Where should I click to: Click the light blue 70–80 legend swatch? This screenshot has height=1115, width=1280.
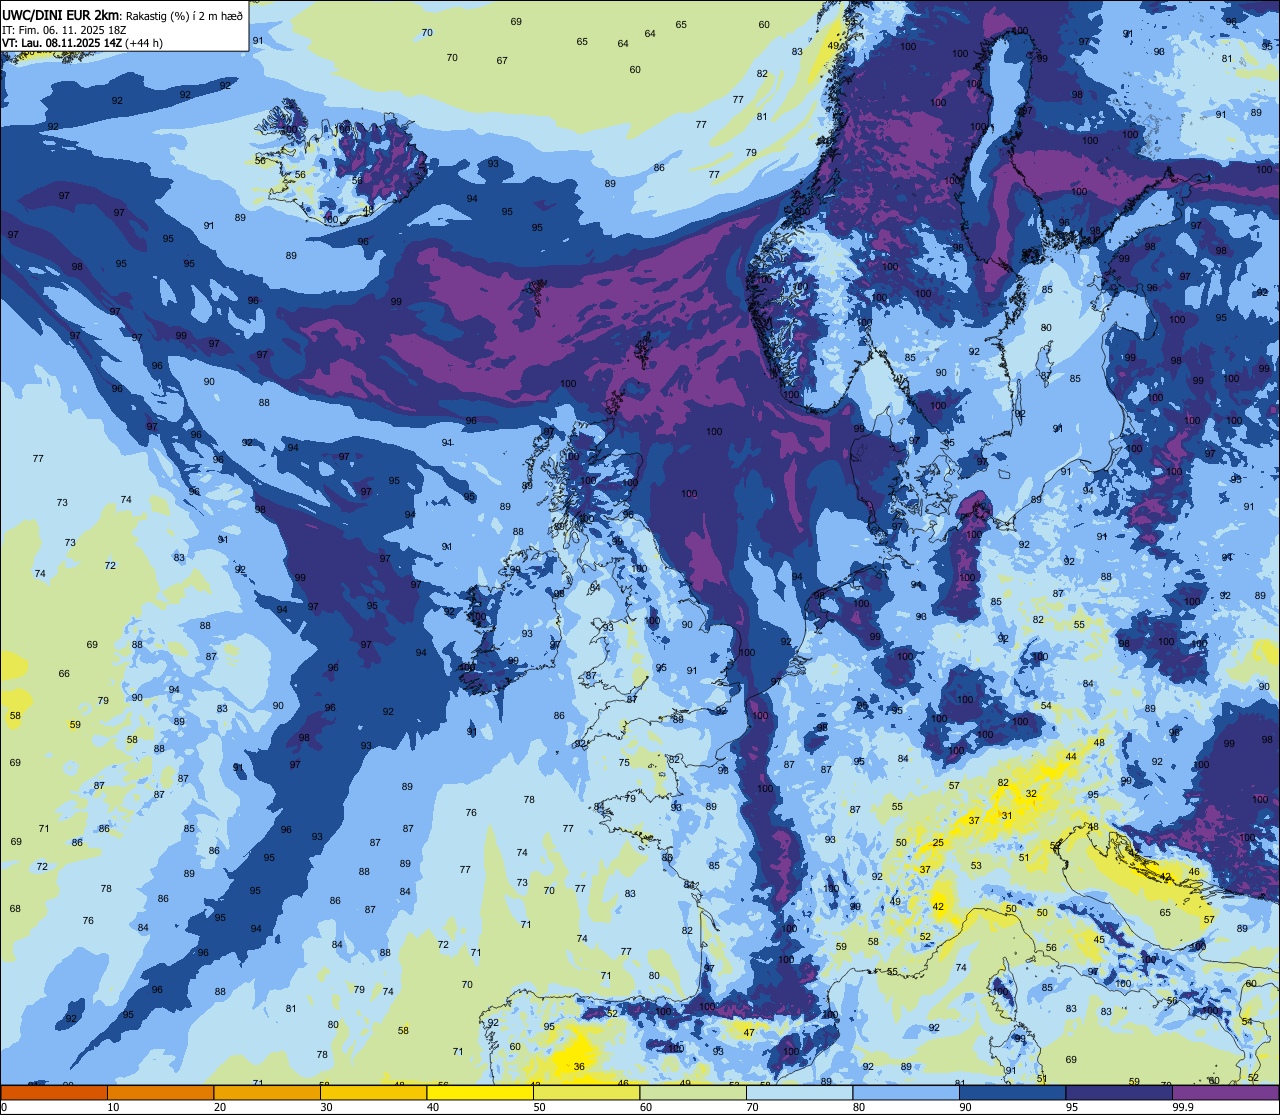[x=799, y=1092]
